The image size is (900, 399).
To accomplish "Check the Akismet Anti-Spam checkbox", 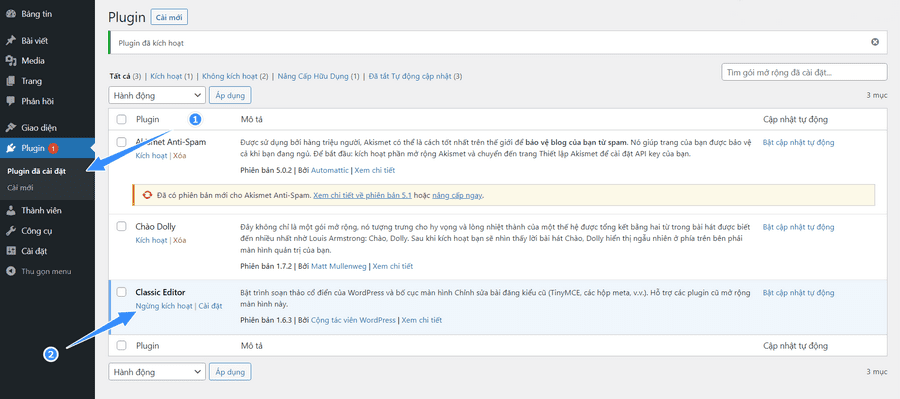I will (x=121, y=142).
